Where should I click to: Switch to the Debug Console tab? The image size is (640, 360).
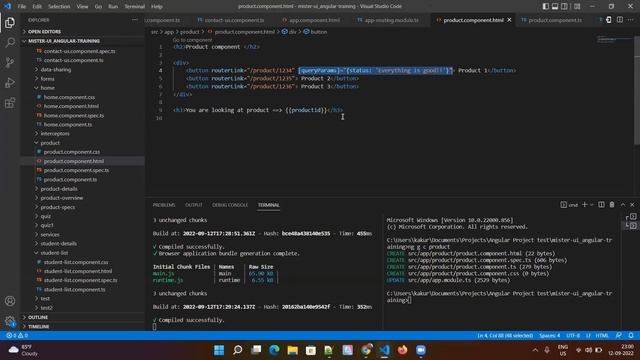coord(230,205)
